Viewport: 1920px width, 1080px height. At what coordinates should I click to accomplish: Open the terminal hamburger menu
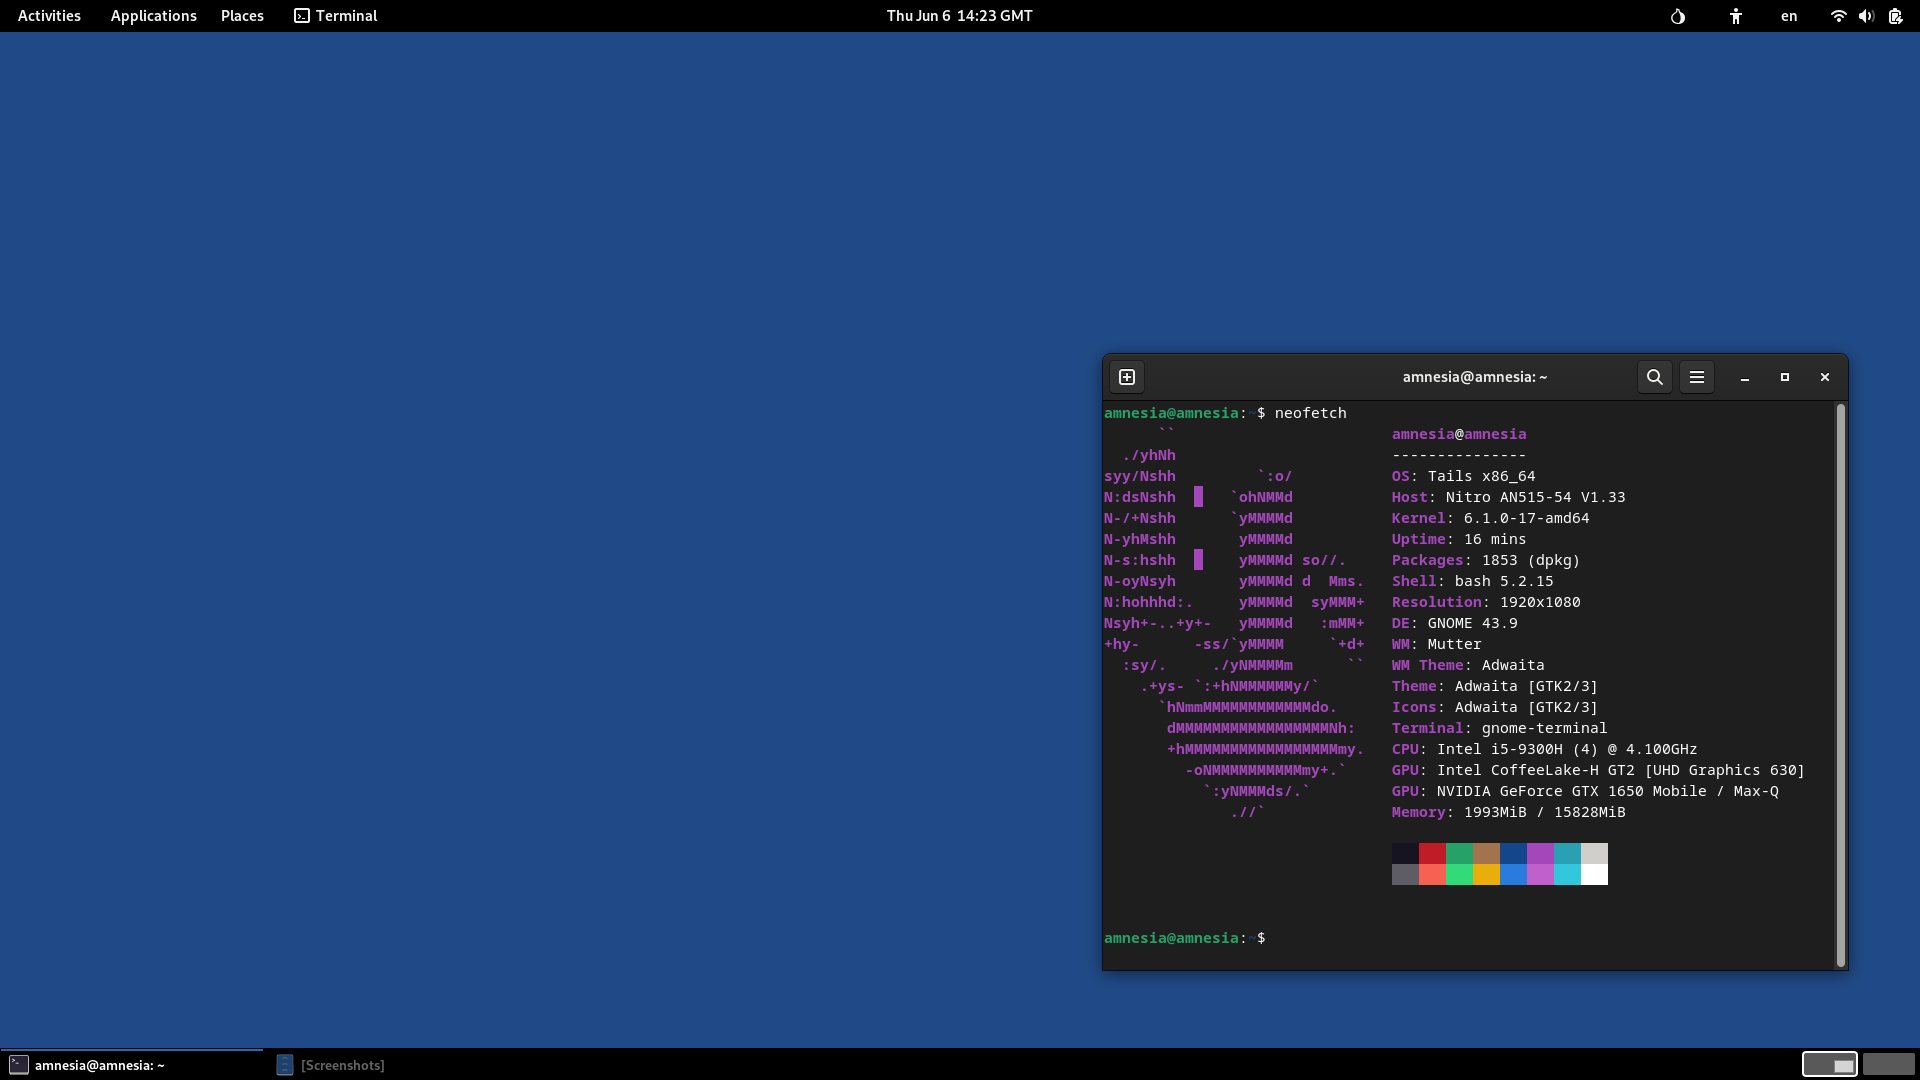point(1697,377)
